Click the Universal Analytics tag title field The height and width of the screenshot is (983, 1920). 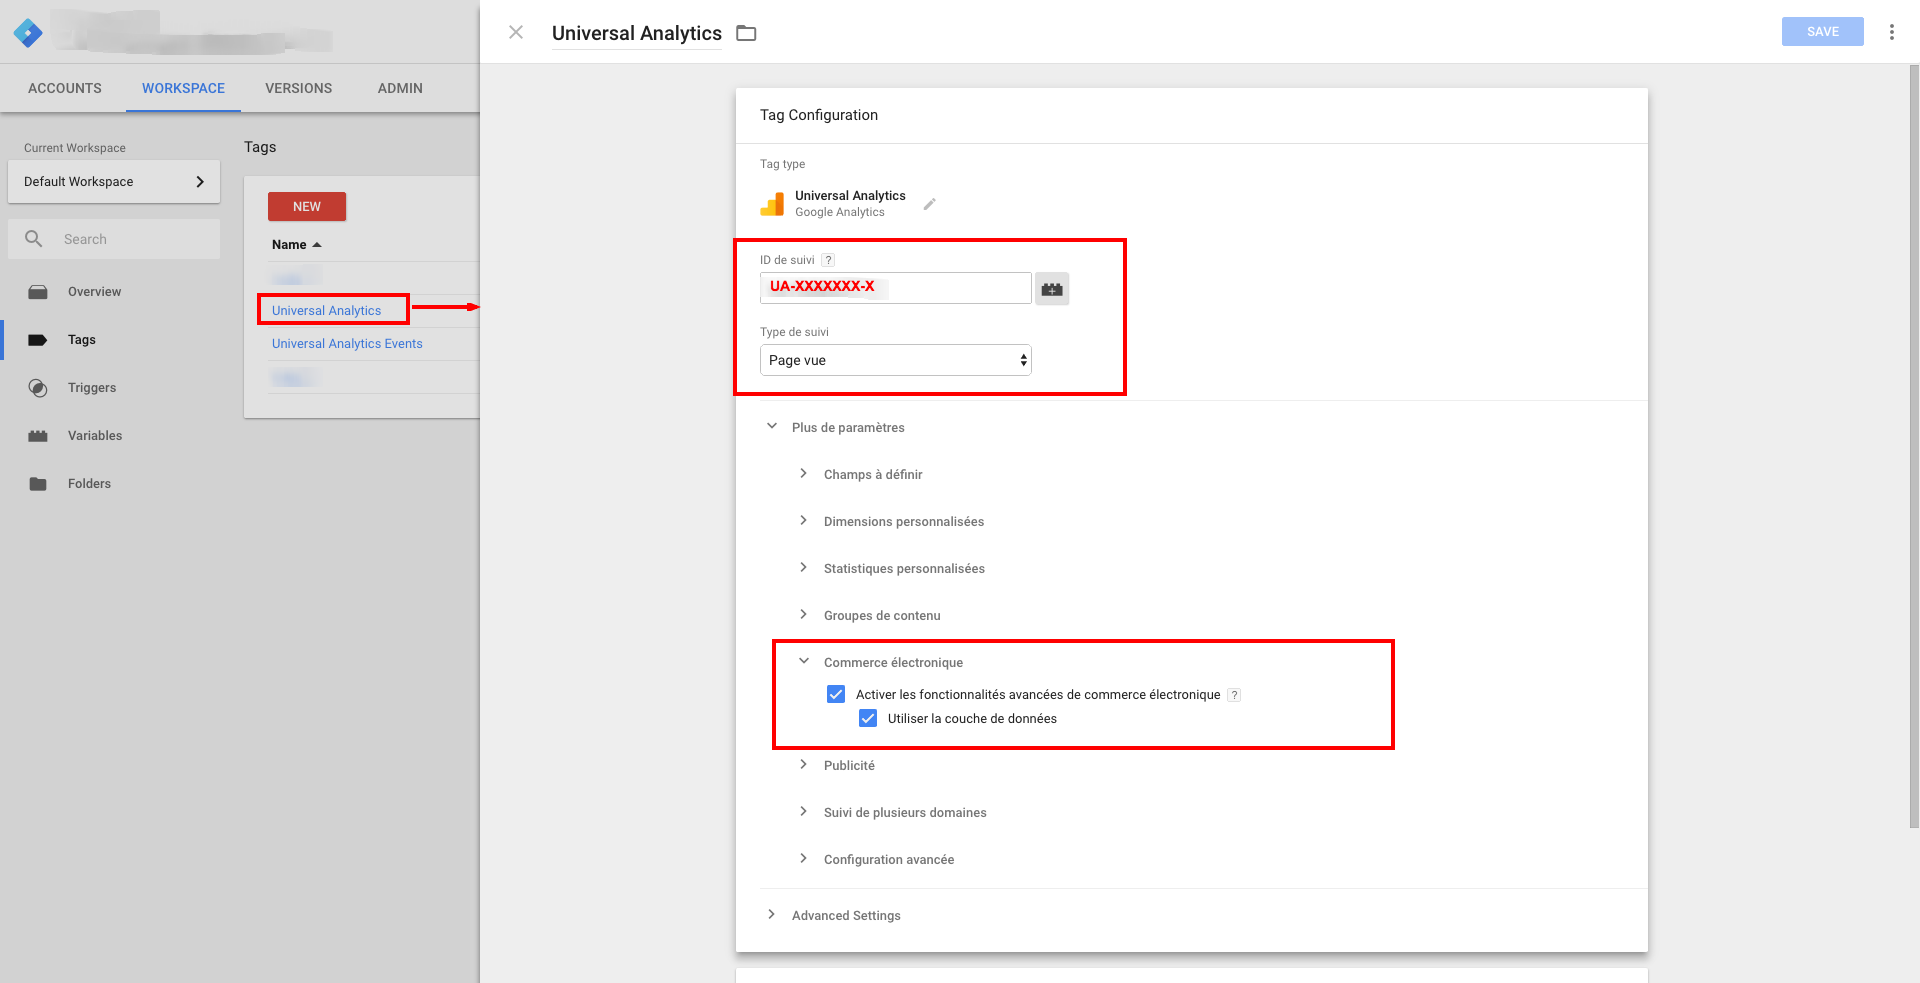pyautogui.click(x=636, y=33)
